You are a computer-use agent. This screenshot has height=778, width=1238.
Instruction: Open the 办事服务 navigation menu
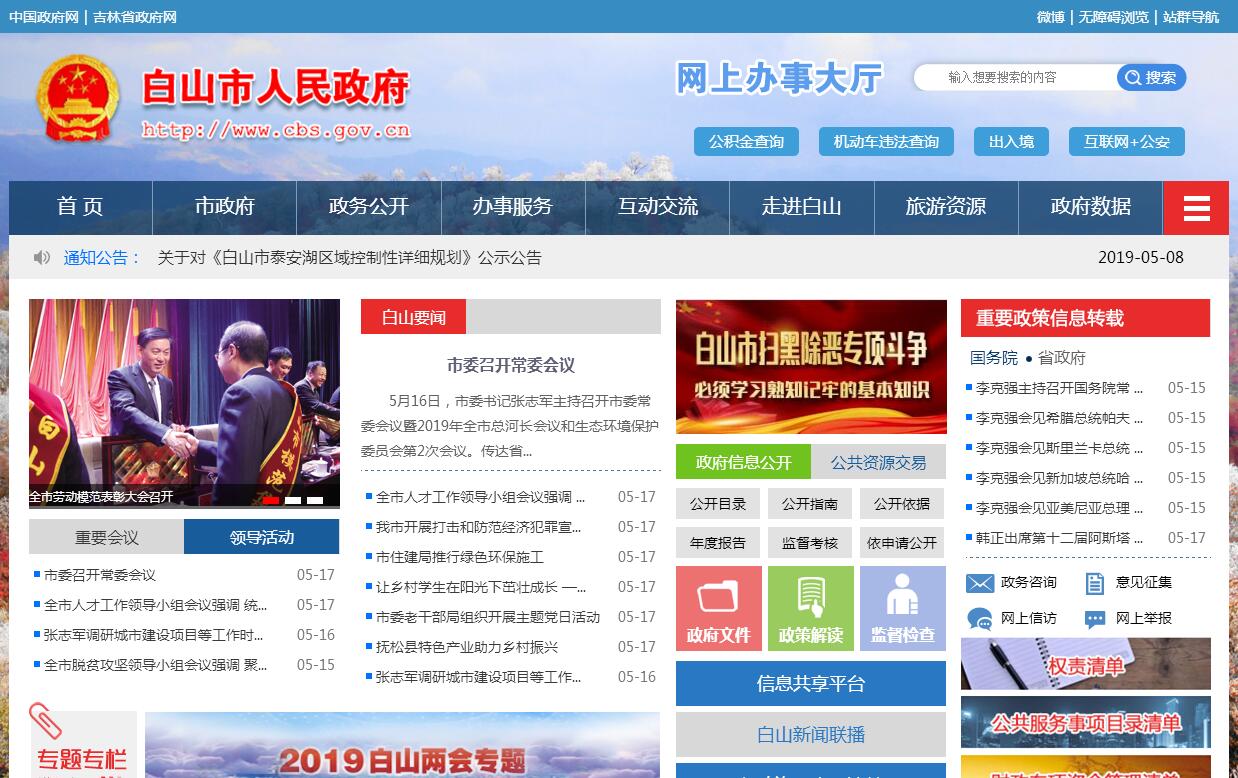[513, 207]
